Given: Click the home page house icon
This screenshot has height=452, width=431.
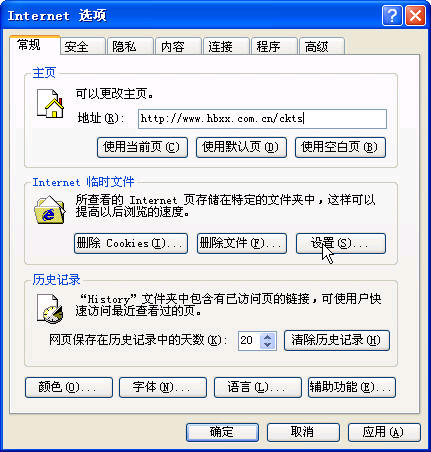Looking at the screenshot, I should pyautogui.click(x=50, y=103).
